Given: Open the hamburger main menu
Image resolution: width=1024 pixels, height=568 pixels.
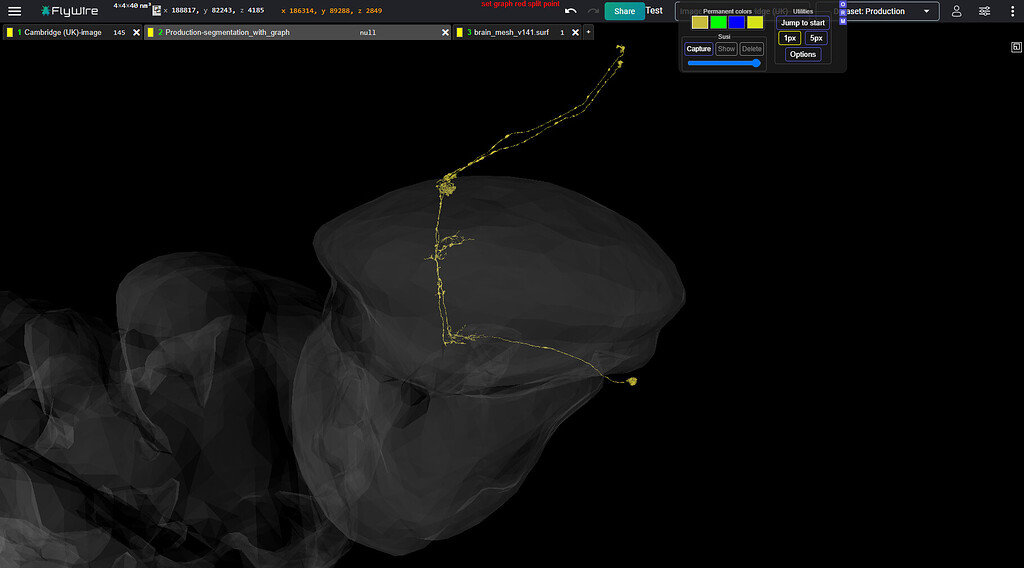Looking at the screenshot, I should pyautogui.click(x=14, y=11).
